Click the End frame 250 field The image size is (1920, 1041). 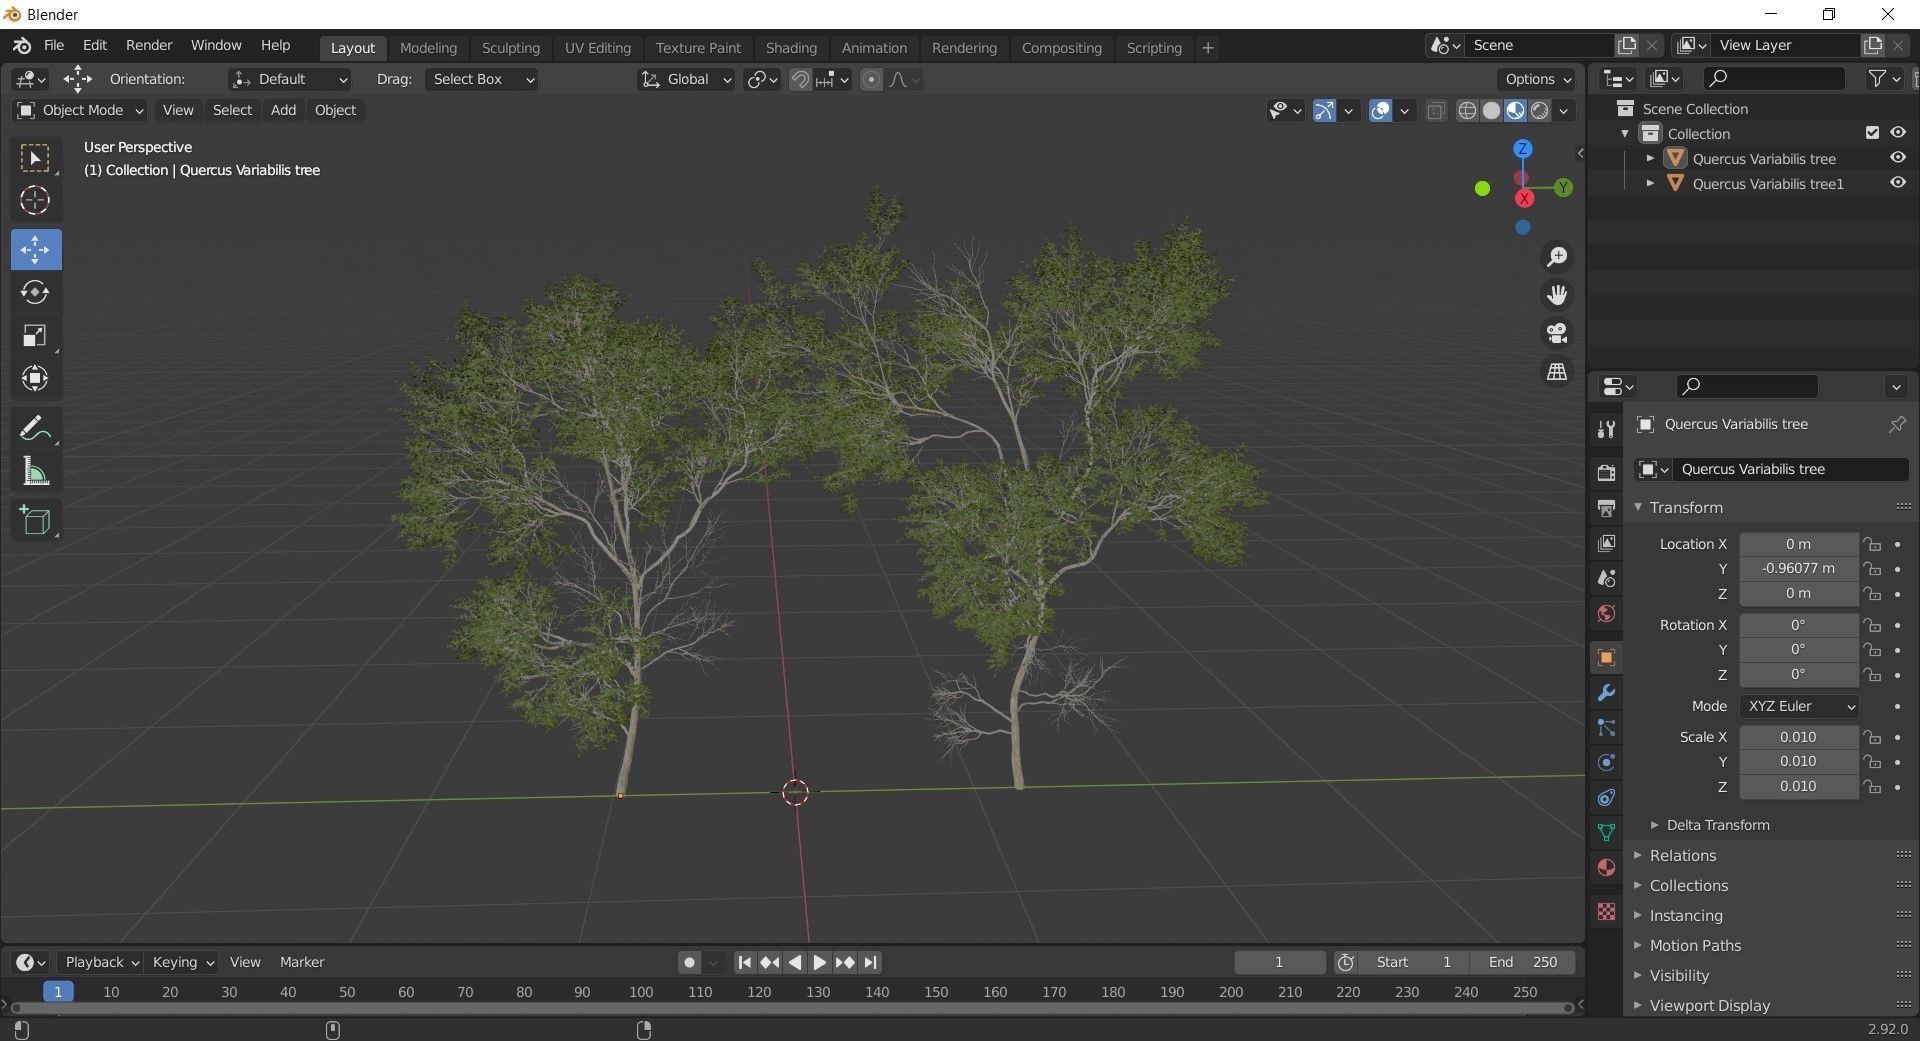pos(1523,962)
